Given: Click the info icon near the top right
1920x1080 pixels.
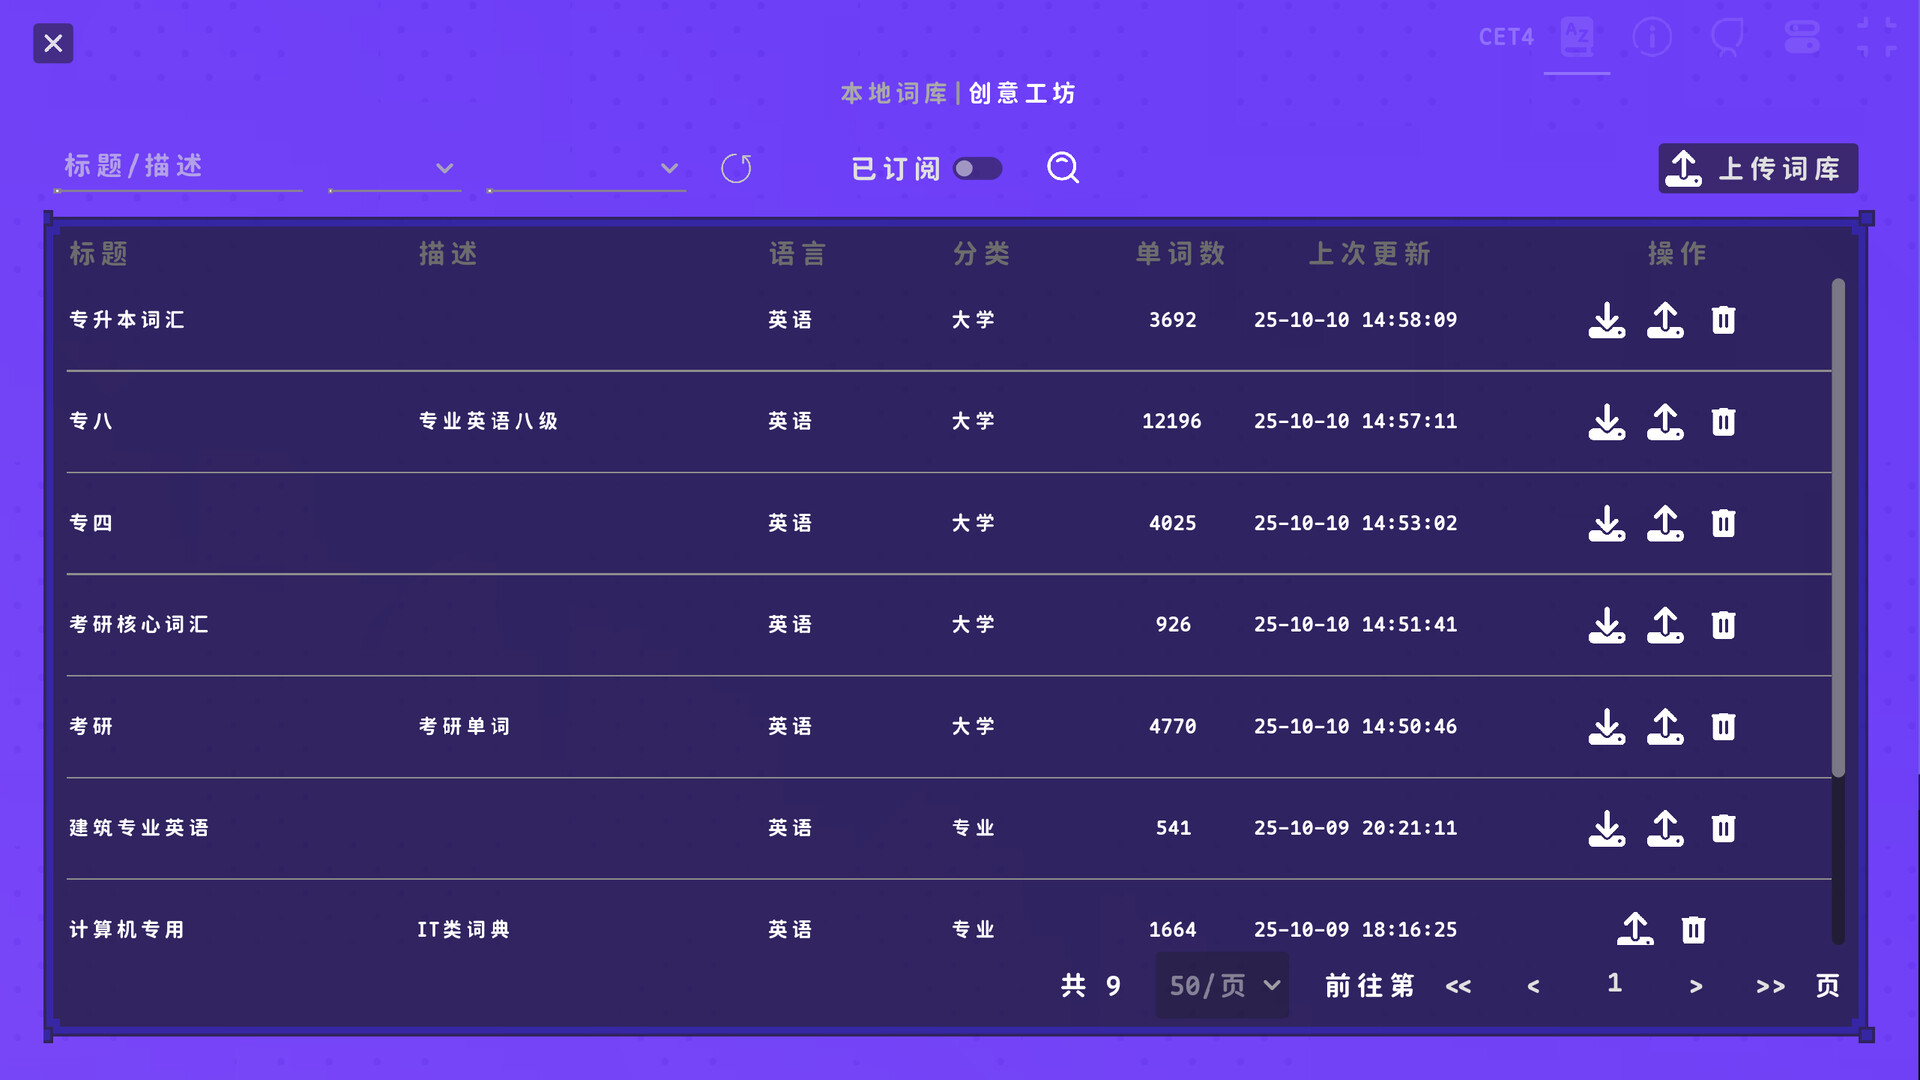Looking at the screenshot, I should 1652,36.
